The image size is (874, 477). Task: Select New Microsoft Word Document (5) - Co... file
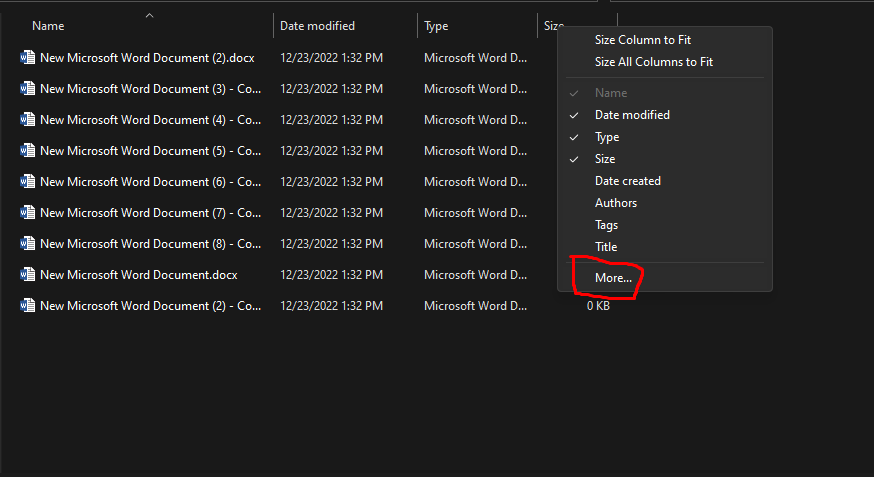(150, 150)
